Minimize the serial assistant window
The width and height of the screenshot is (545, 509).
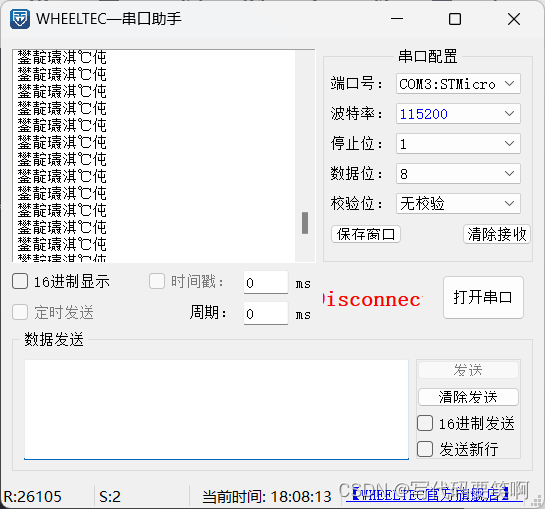[397, 19]
